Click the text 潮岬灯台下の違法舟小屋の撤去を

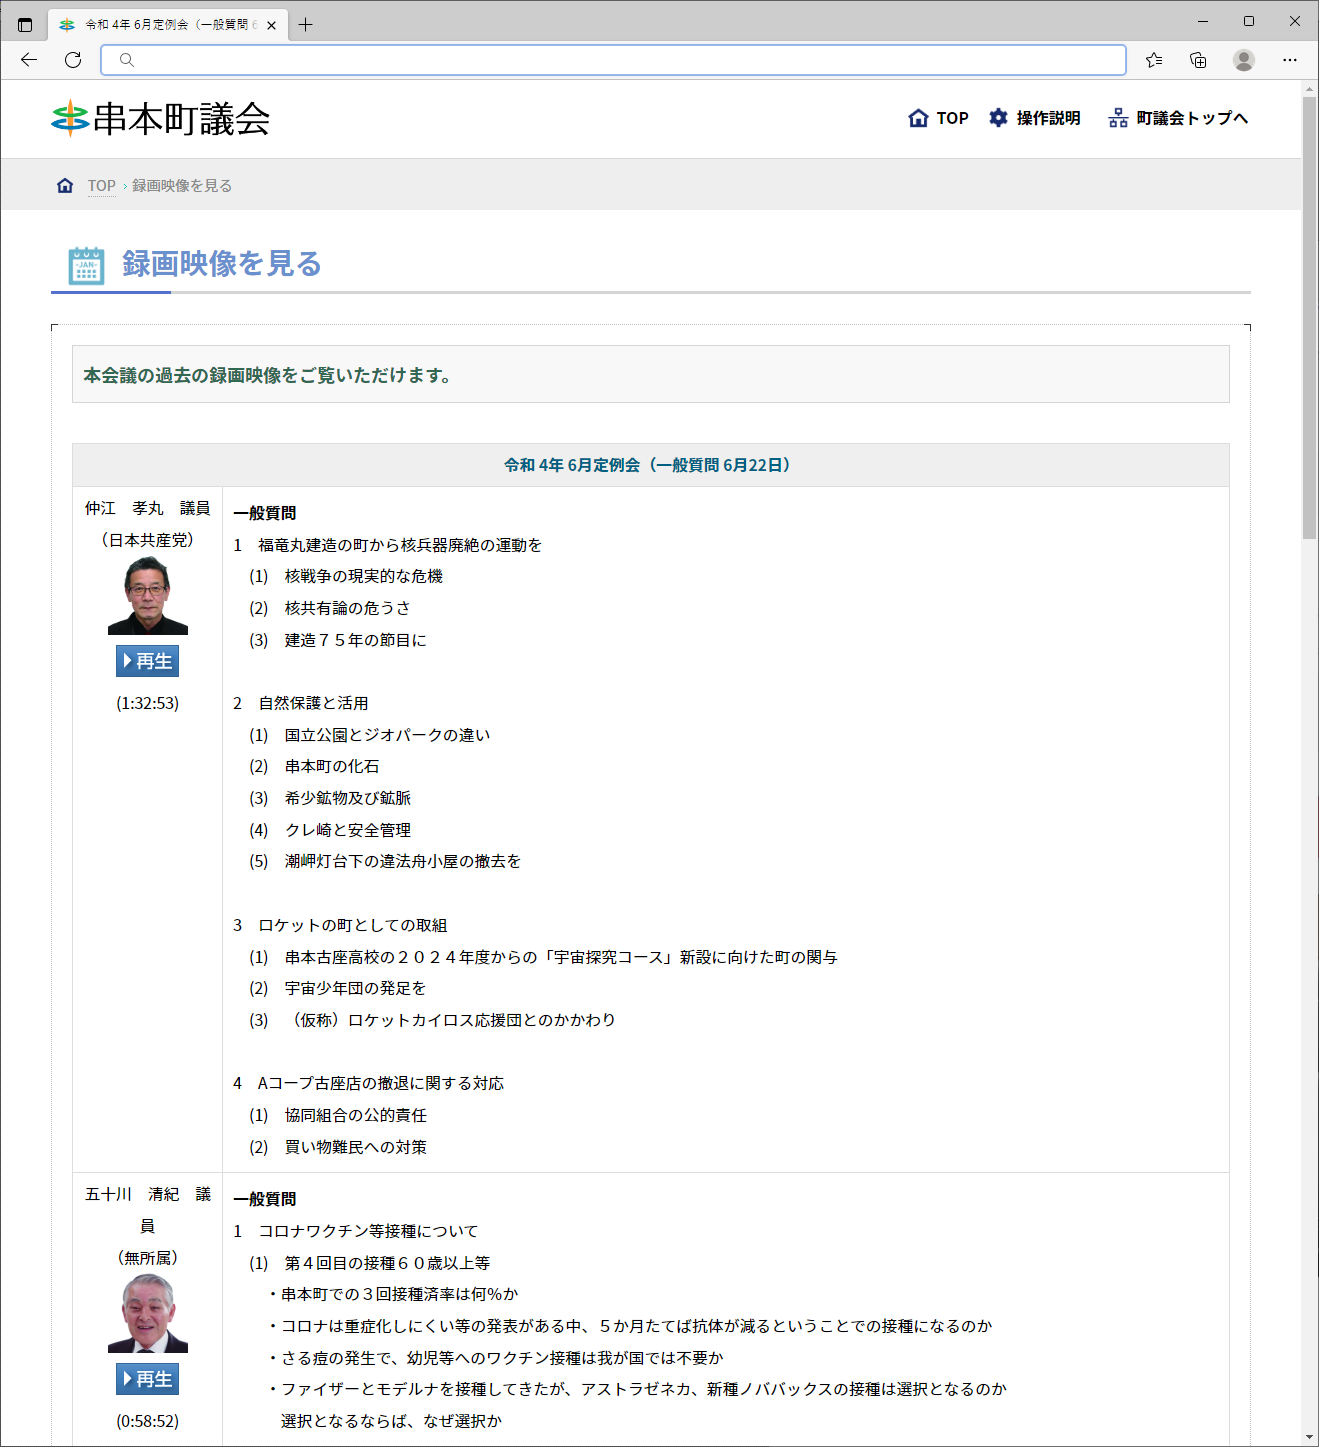(x=403, y=861)
